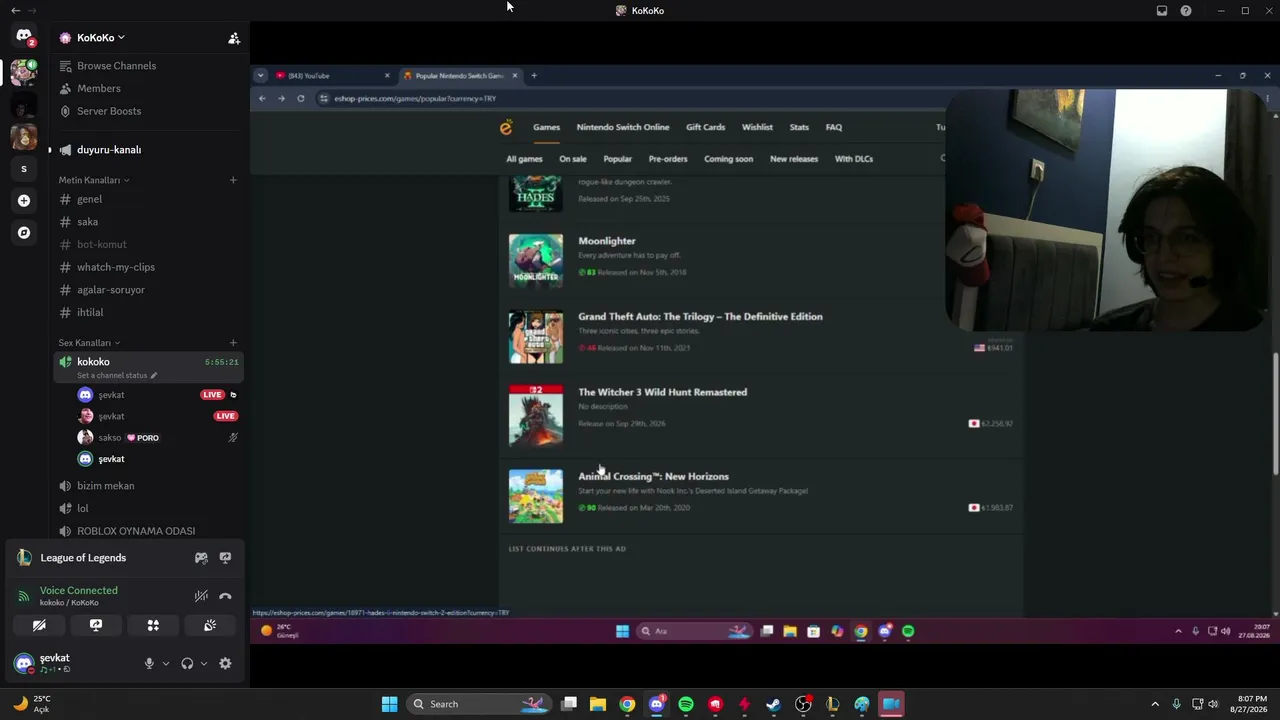This screenshot has width=1280, height=720.
Task: Open Browse Channels
Action: coord(148,66)
